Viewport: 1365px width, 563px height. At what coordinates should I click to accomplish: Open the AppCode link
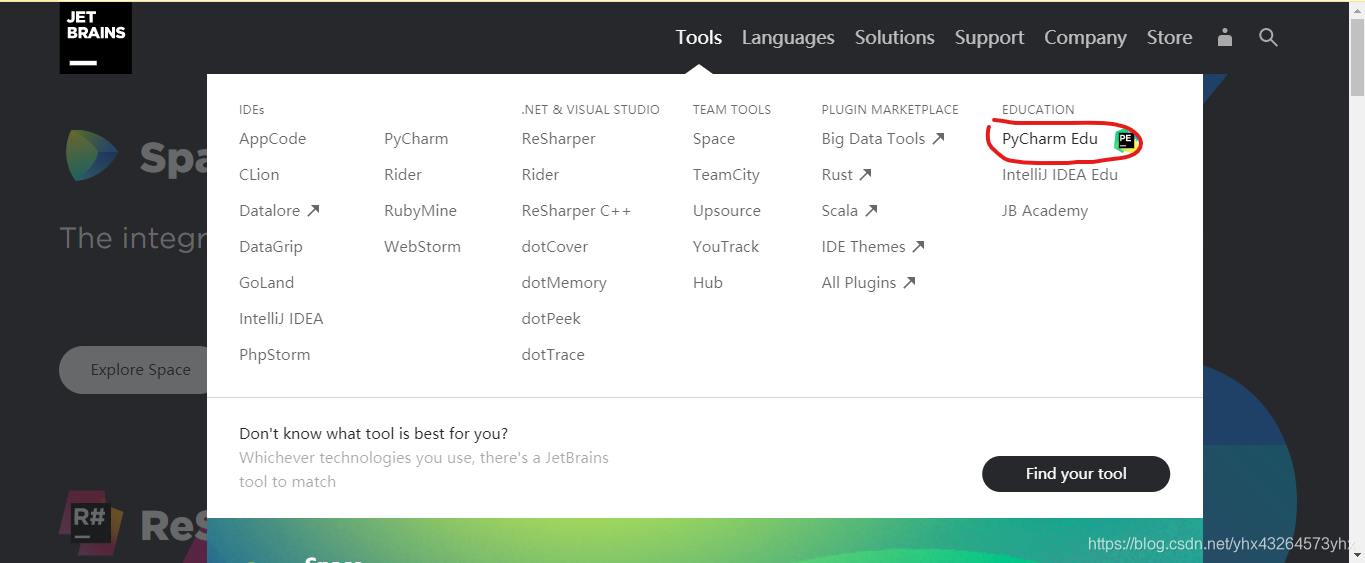coord(272,139)
